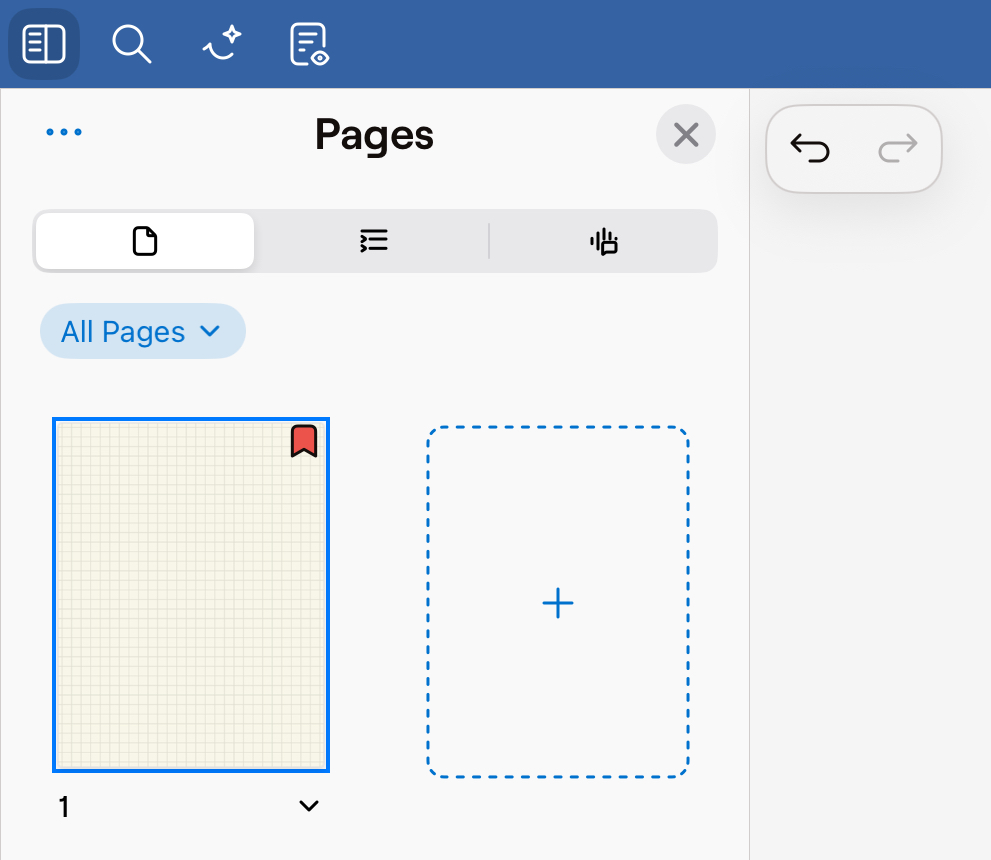Switch to page thumbnails view tab
The image size is (991, 860).
click(x=145, y=241)
